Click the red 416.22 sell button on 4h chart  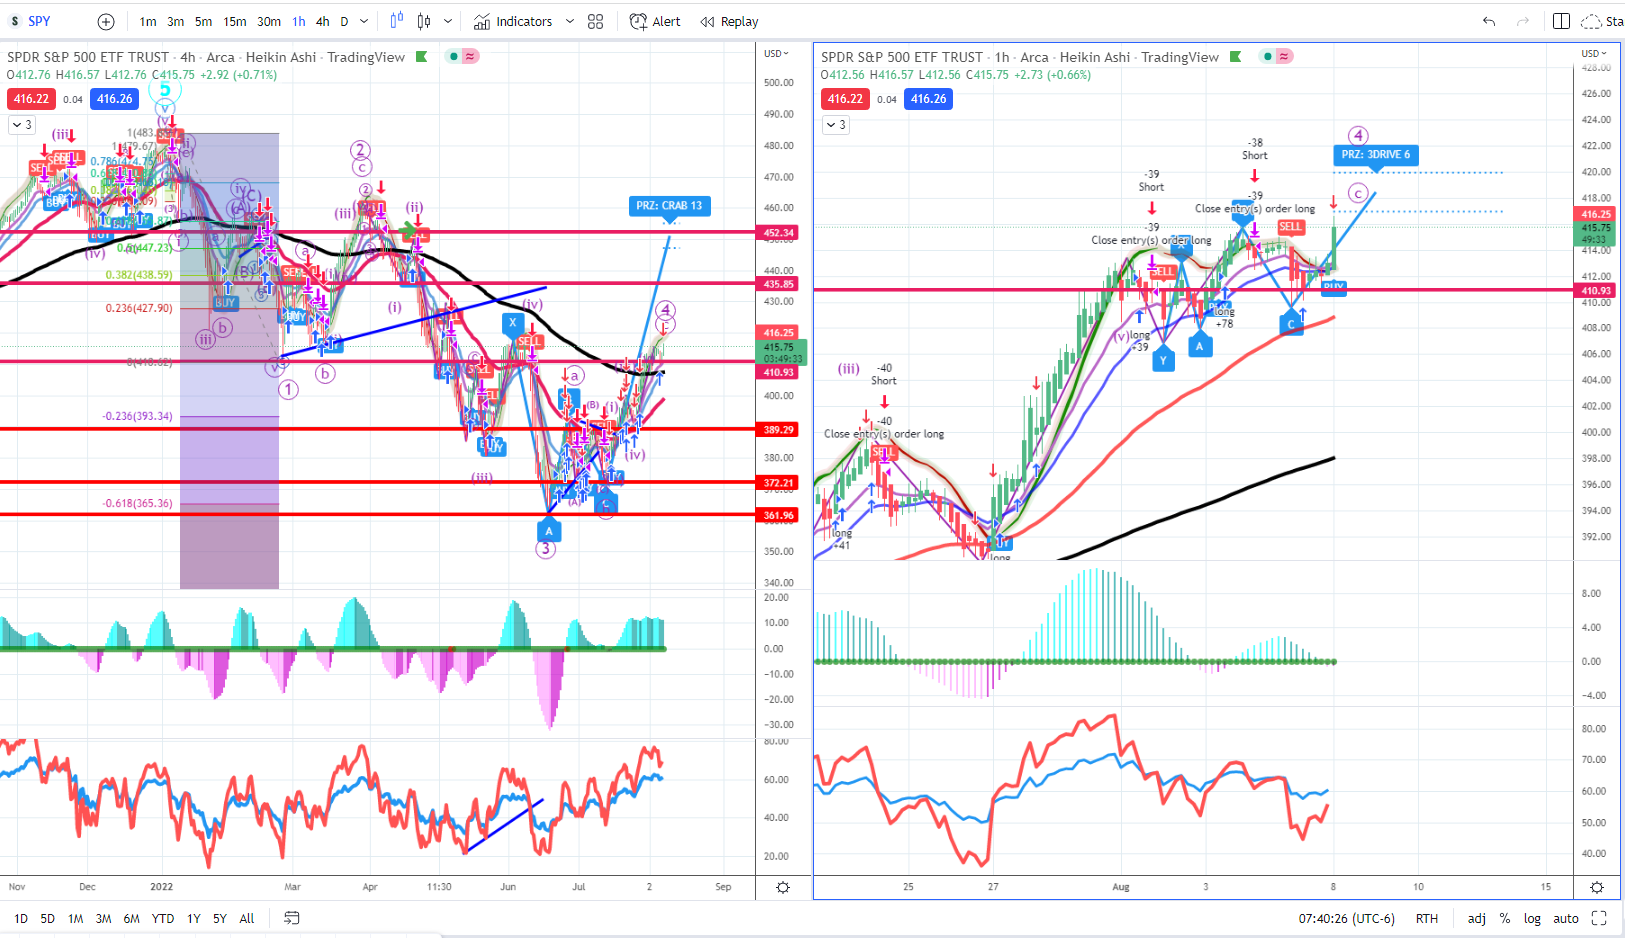point(31,99)
